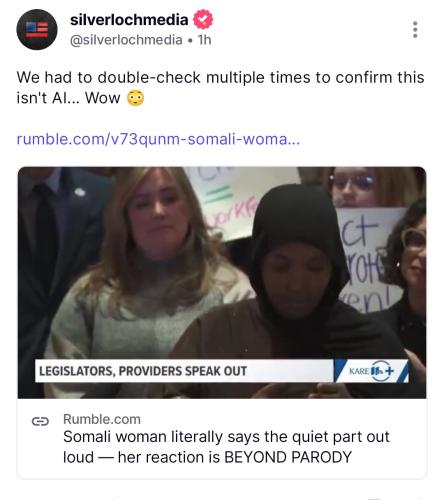The image size is (444, 500).
Task: Click the flushed face emoji
Action: 135,98
